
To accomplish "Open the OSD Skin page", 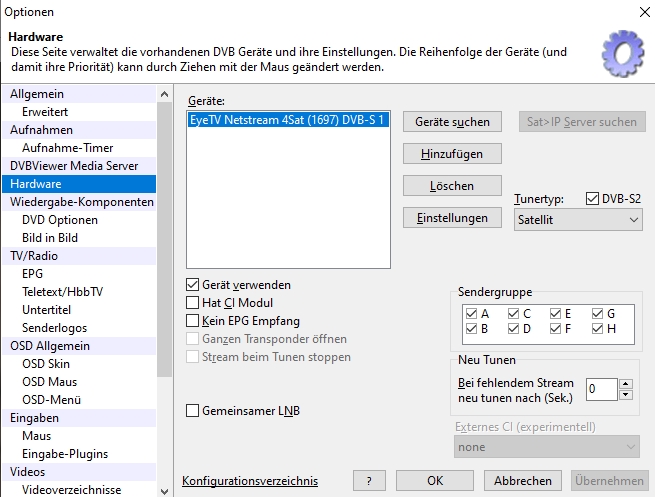I will click(48, 364).
